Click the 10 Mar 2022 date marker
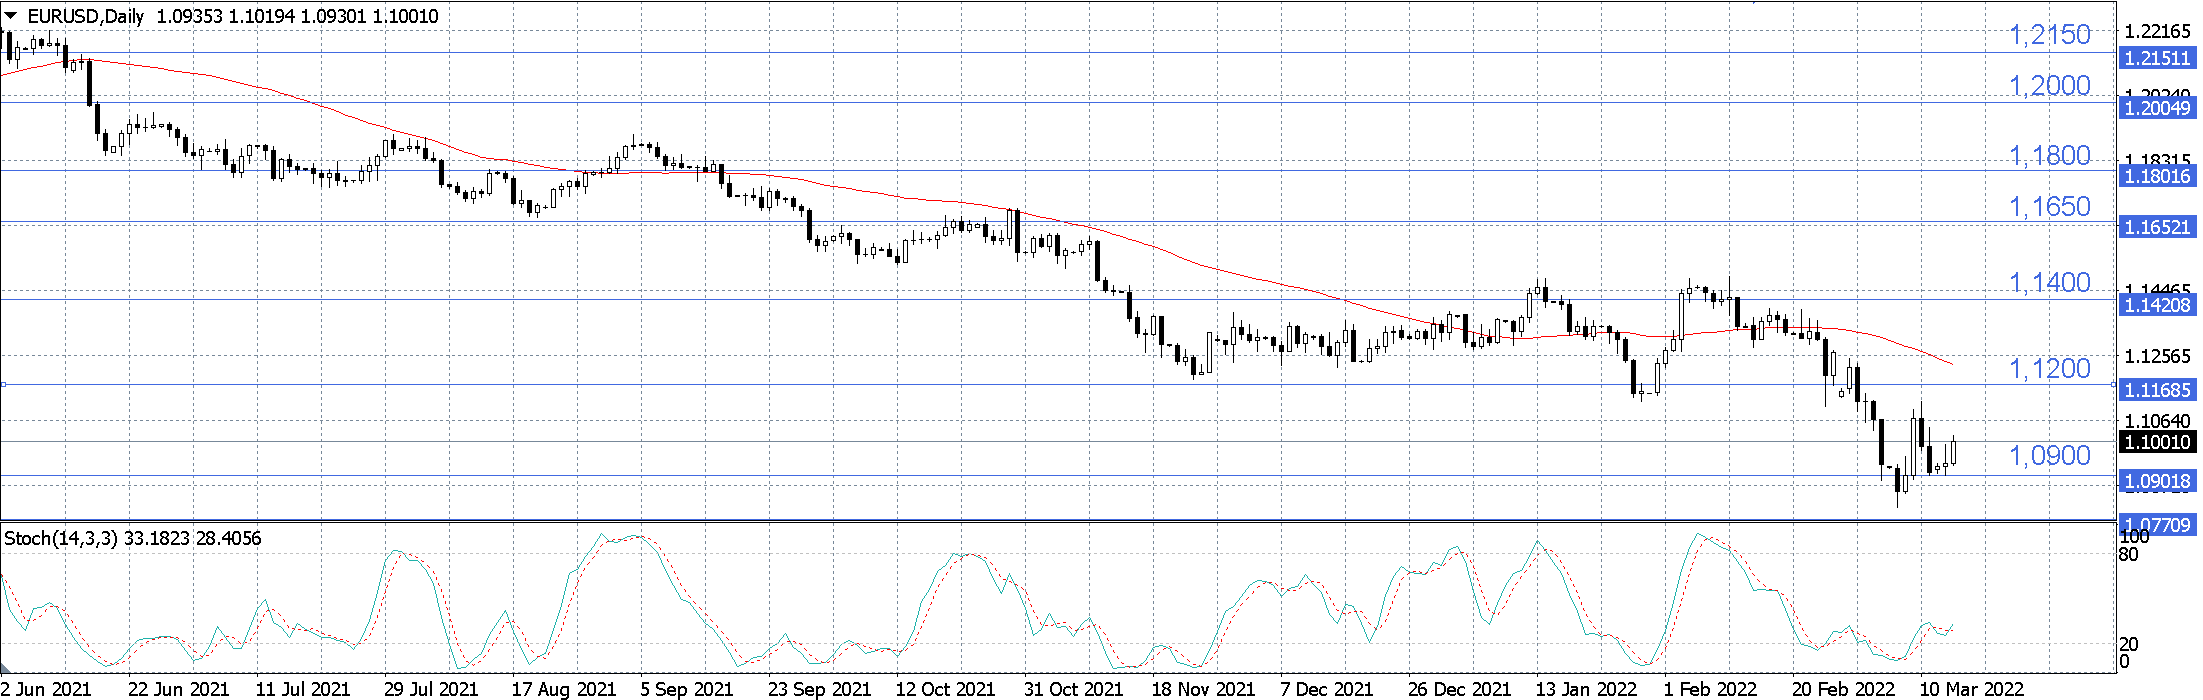This screenshot has height=700, width=2203. (1972, 689)
